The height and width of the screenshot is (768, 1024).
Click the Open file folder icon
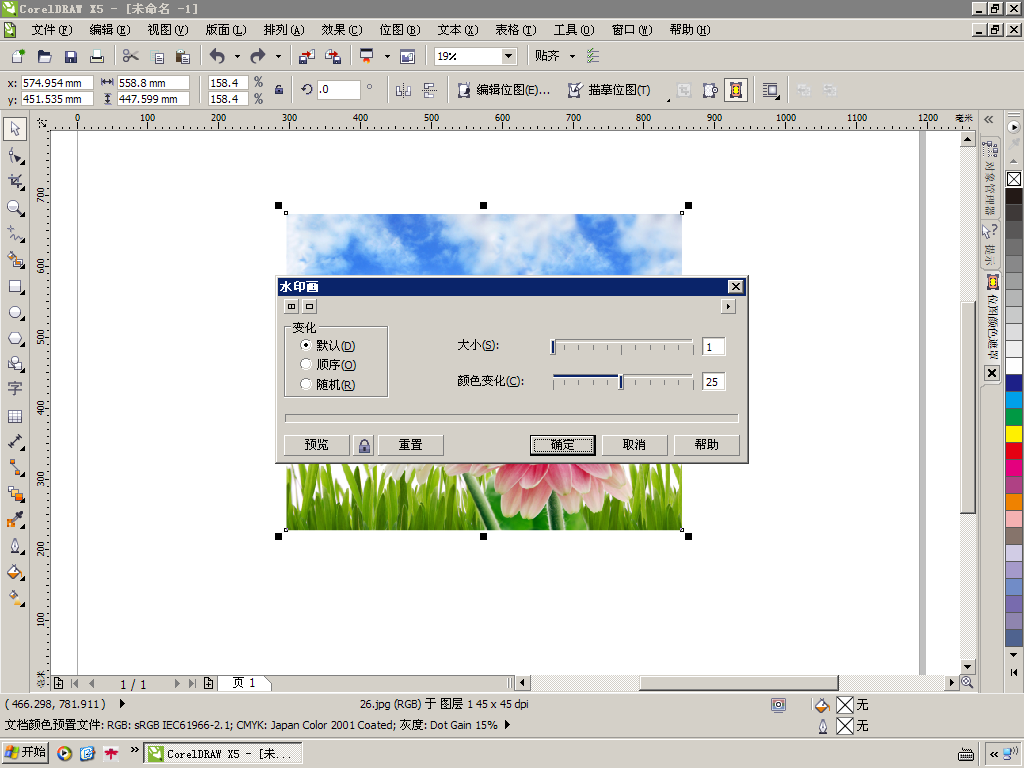(x=44, y=56)
